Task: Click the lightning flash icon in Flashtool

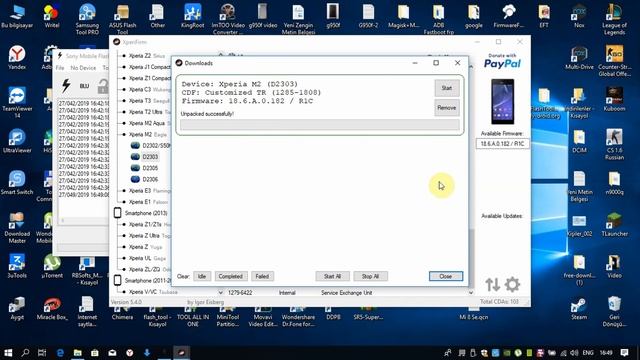Action: click(66, 85)
